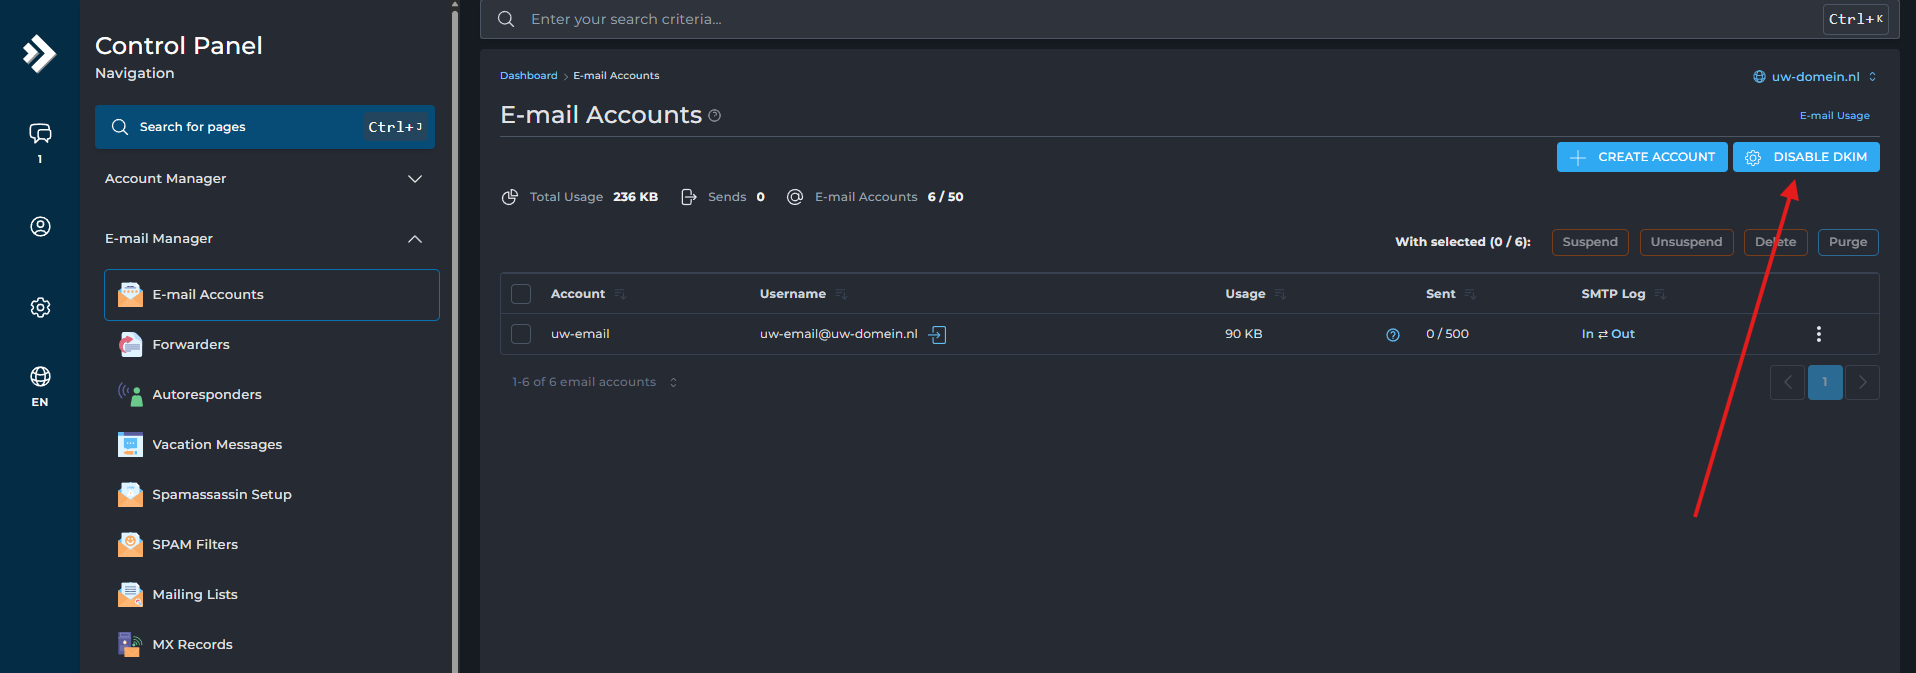Collapse the E-mail Manager section
This screenshot has width=1916, height=673.
264,239
